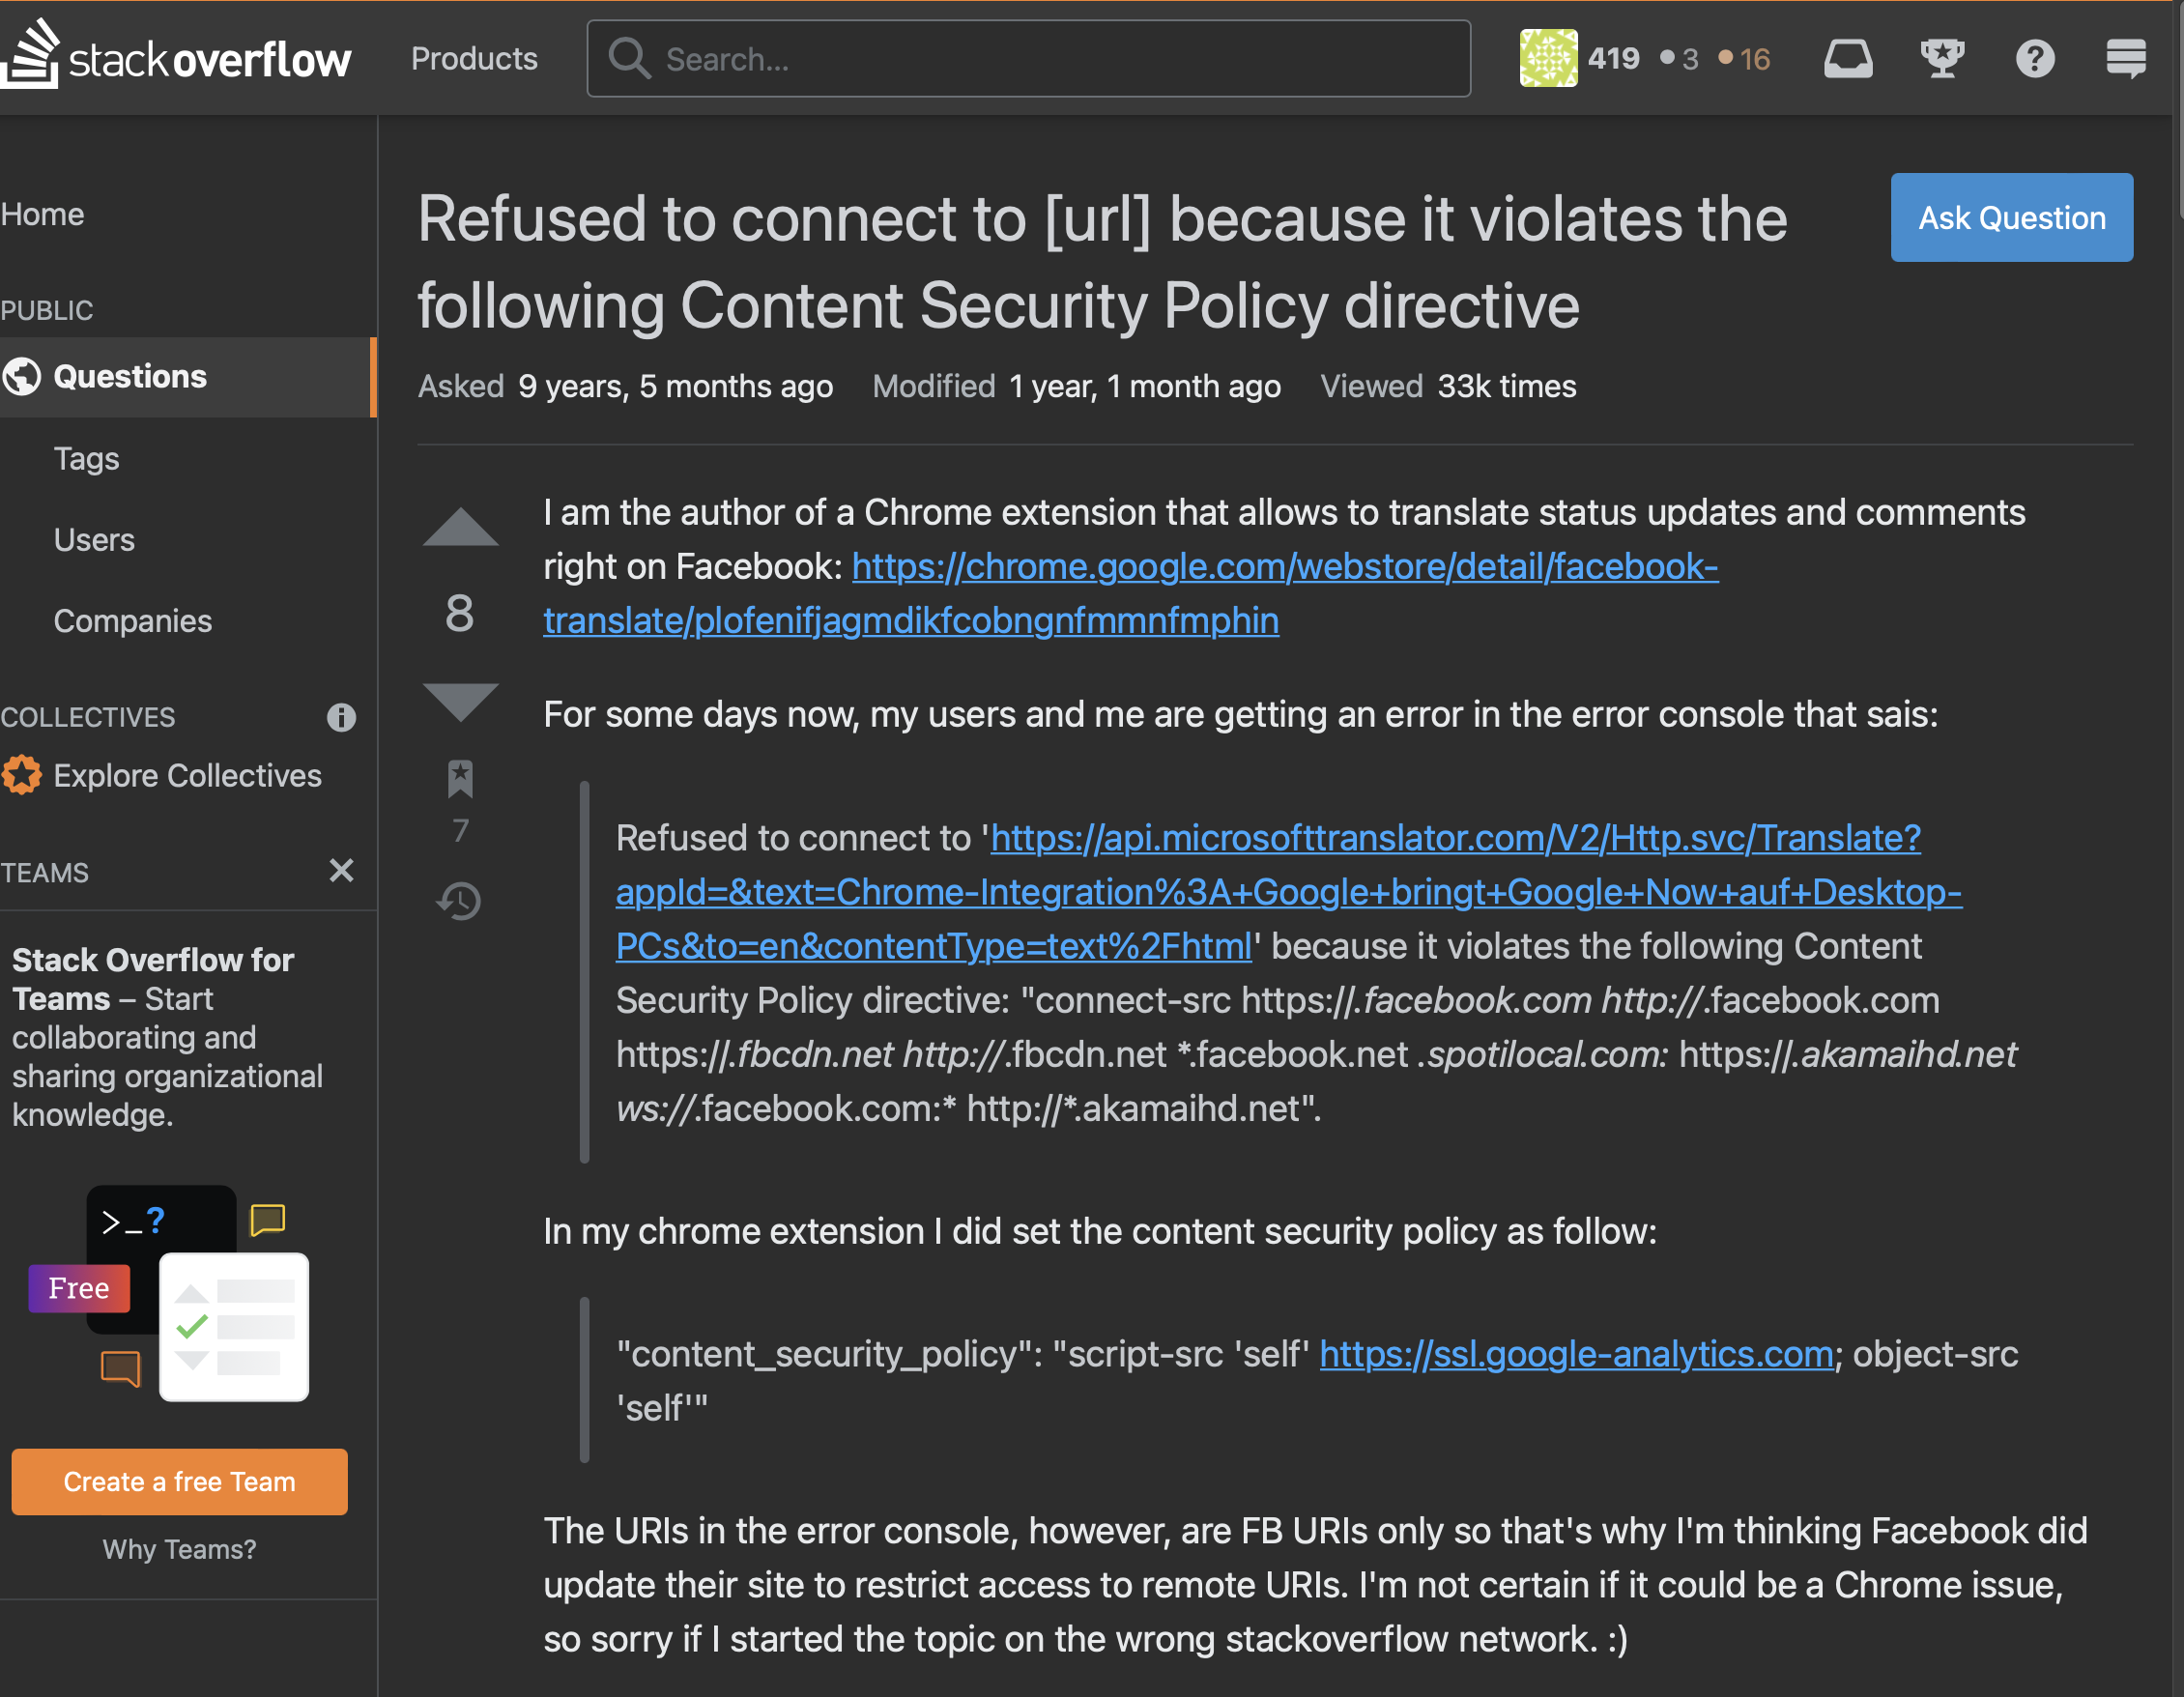The height and width of the screenshot is (1697, 2184).
Task: Click the Collectives info icon
Action: pyautogui.click(x=341, y=717)
